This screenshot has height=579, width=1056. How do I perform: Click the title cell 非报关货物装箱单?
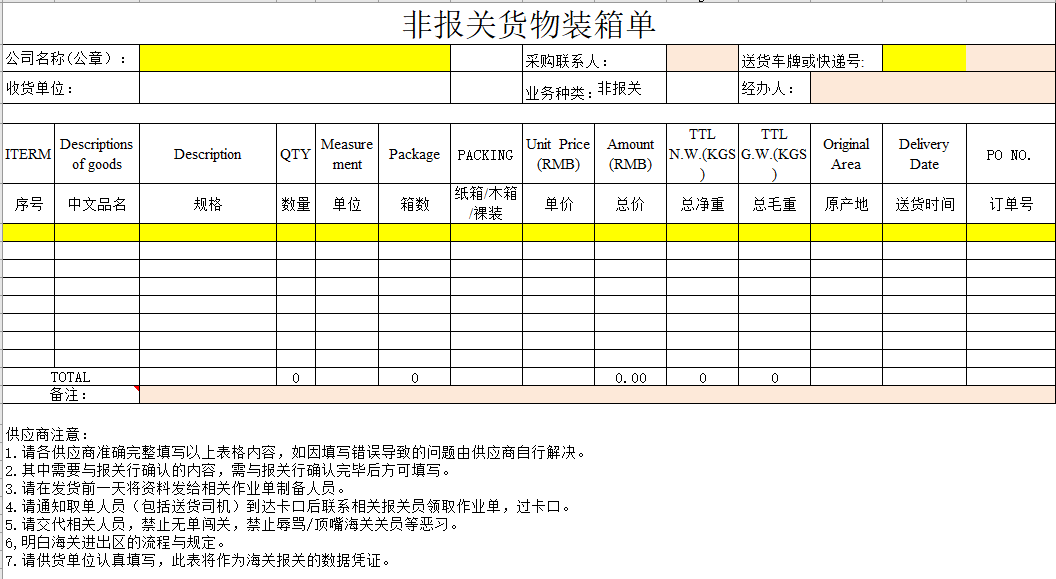click(528, 24)
